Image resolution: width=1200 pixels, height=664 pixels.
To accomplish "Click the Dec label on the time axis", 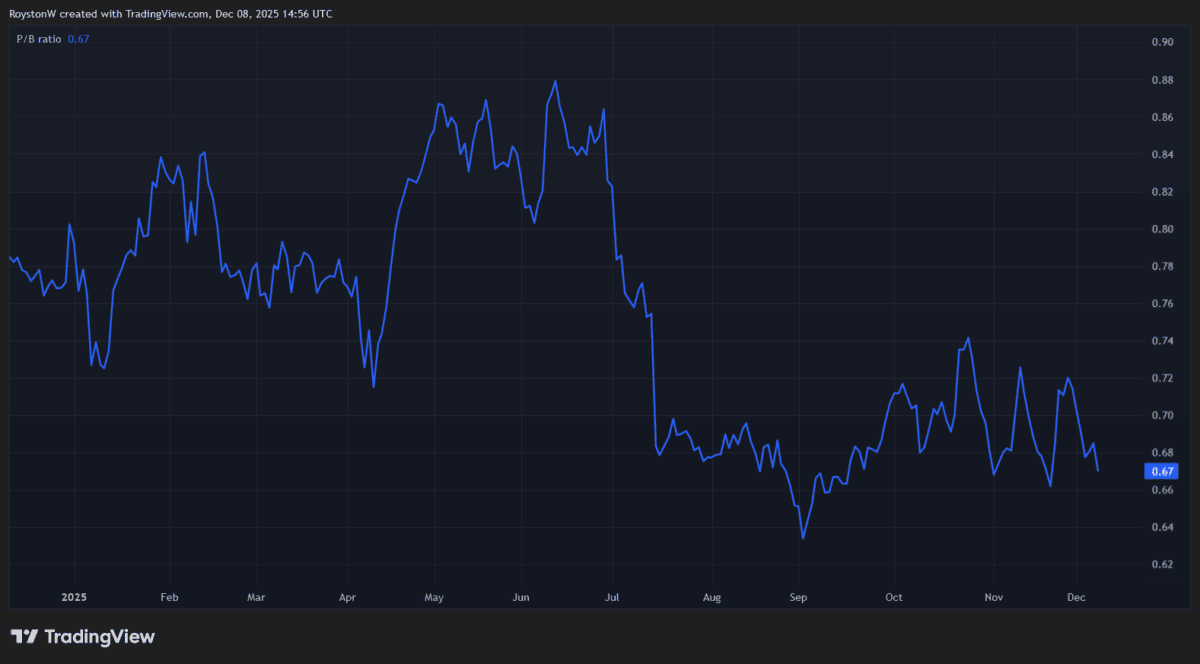I will point(1076,597).
